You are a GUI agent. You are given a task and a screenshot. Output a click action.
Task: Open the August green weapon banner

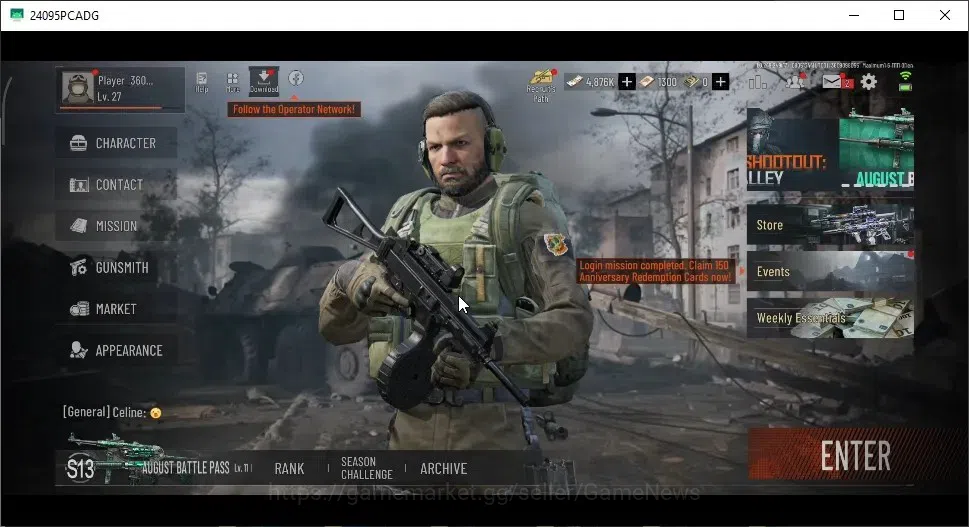click(876, 150)
